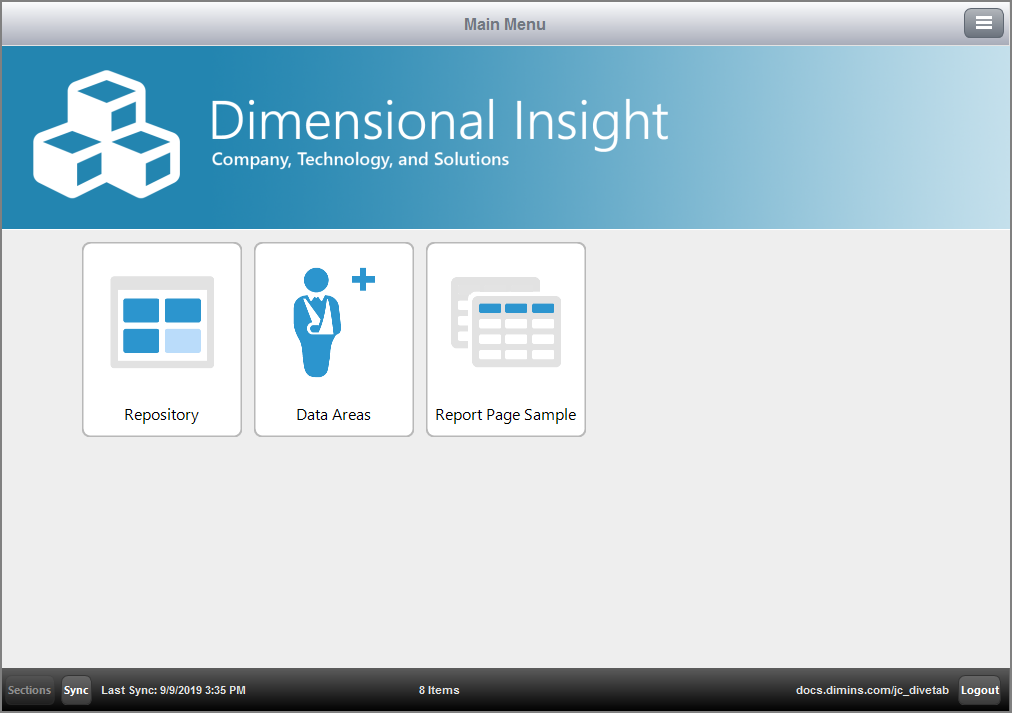1012x713 pixels.
Task: Click the Repository tile label
Action: [162, 415]
